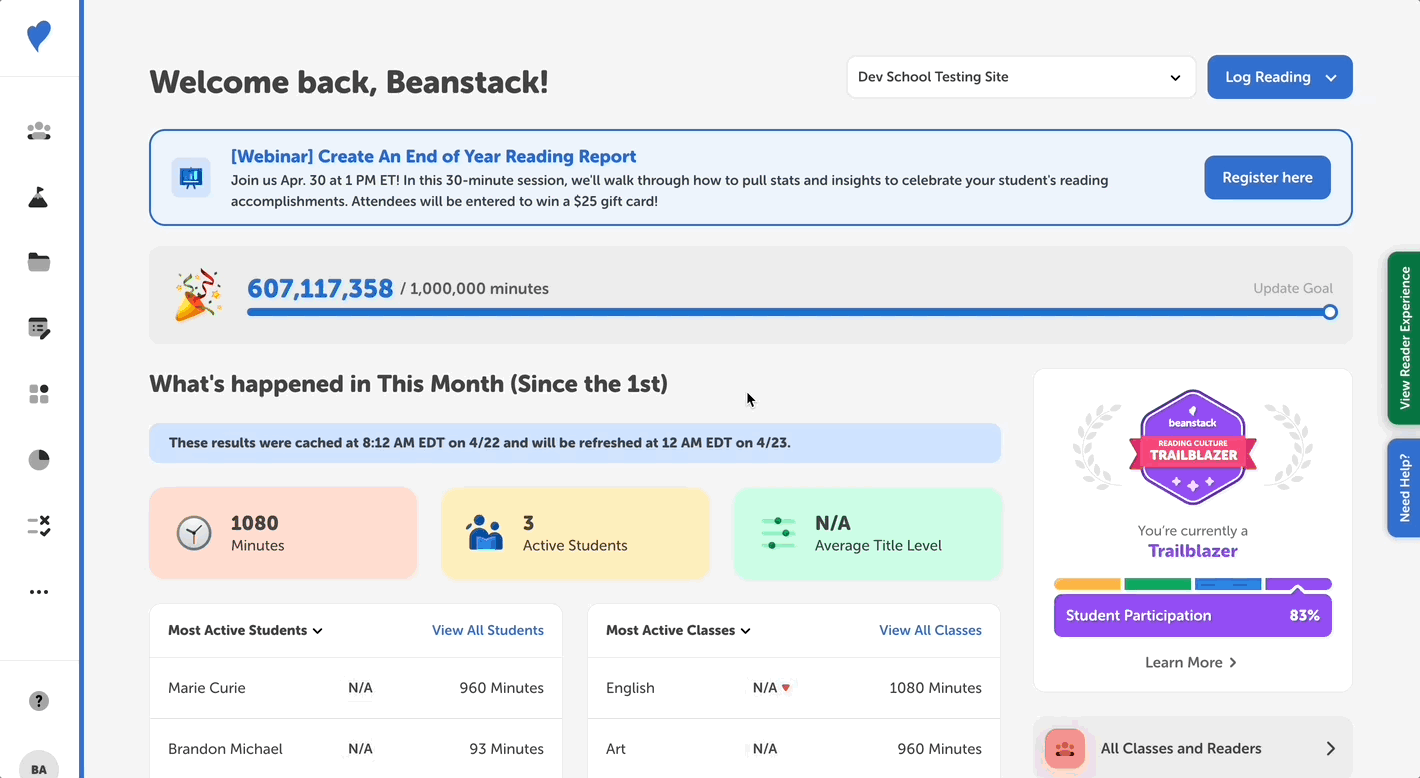The height and width of the screenshot is (778, 1420).
Task: Open All Classes and Readers panel
Action: [1192, 747]
